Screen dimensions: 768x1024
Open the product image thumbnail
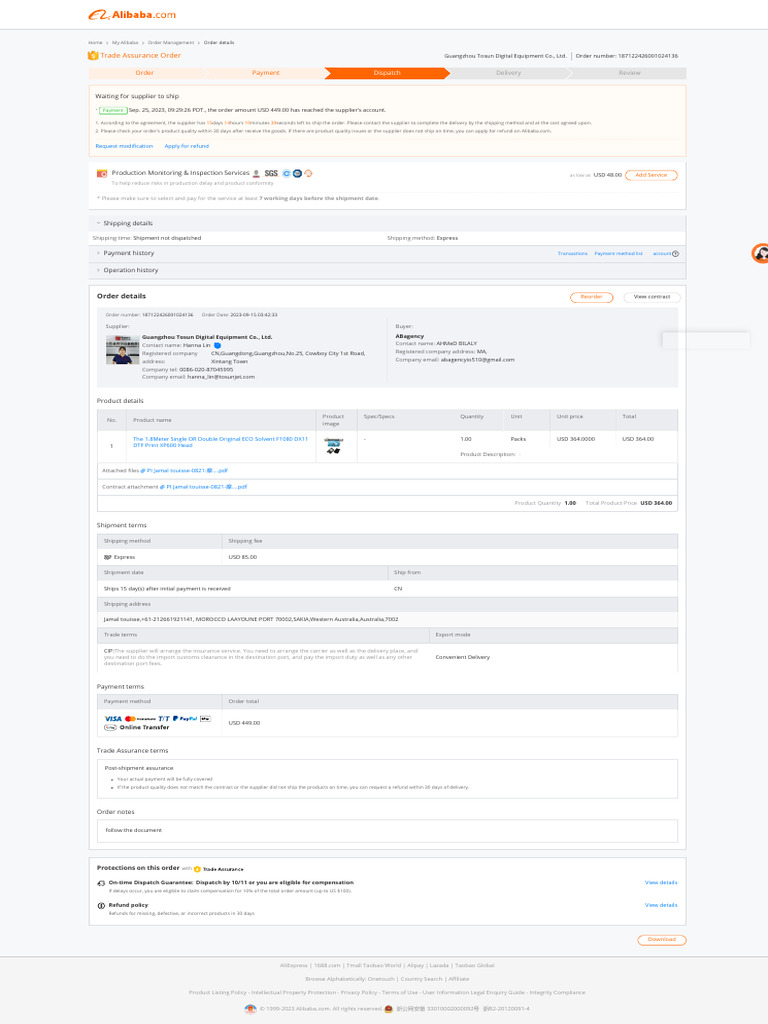click(x=333, y=446)
